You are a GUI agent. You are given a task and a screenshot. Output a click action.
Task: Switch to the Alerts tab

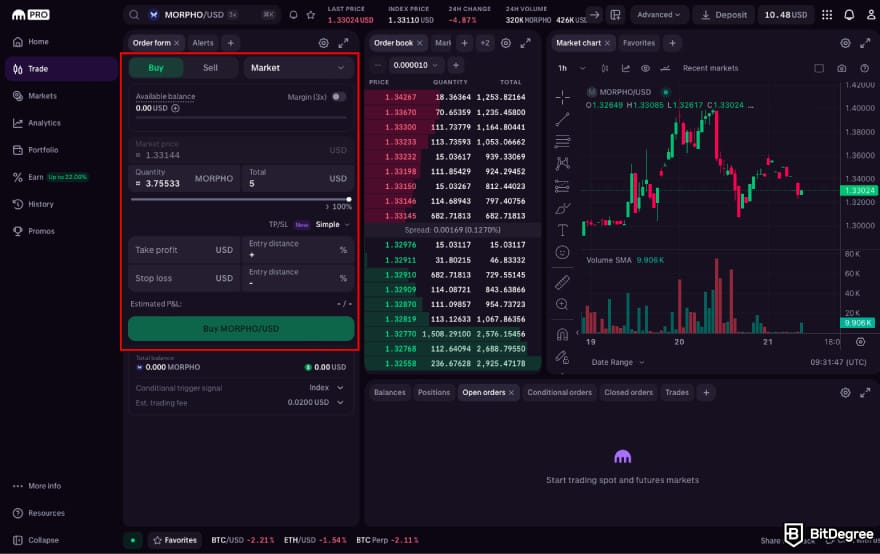[x=203, y=43]
